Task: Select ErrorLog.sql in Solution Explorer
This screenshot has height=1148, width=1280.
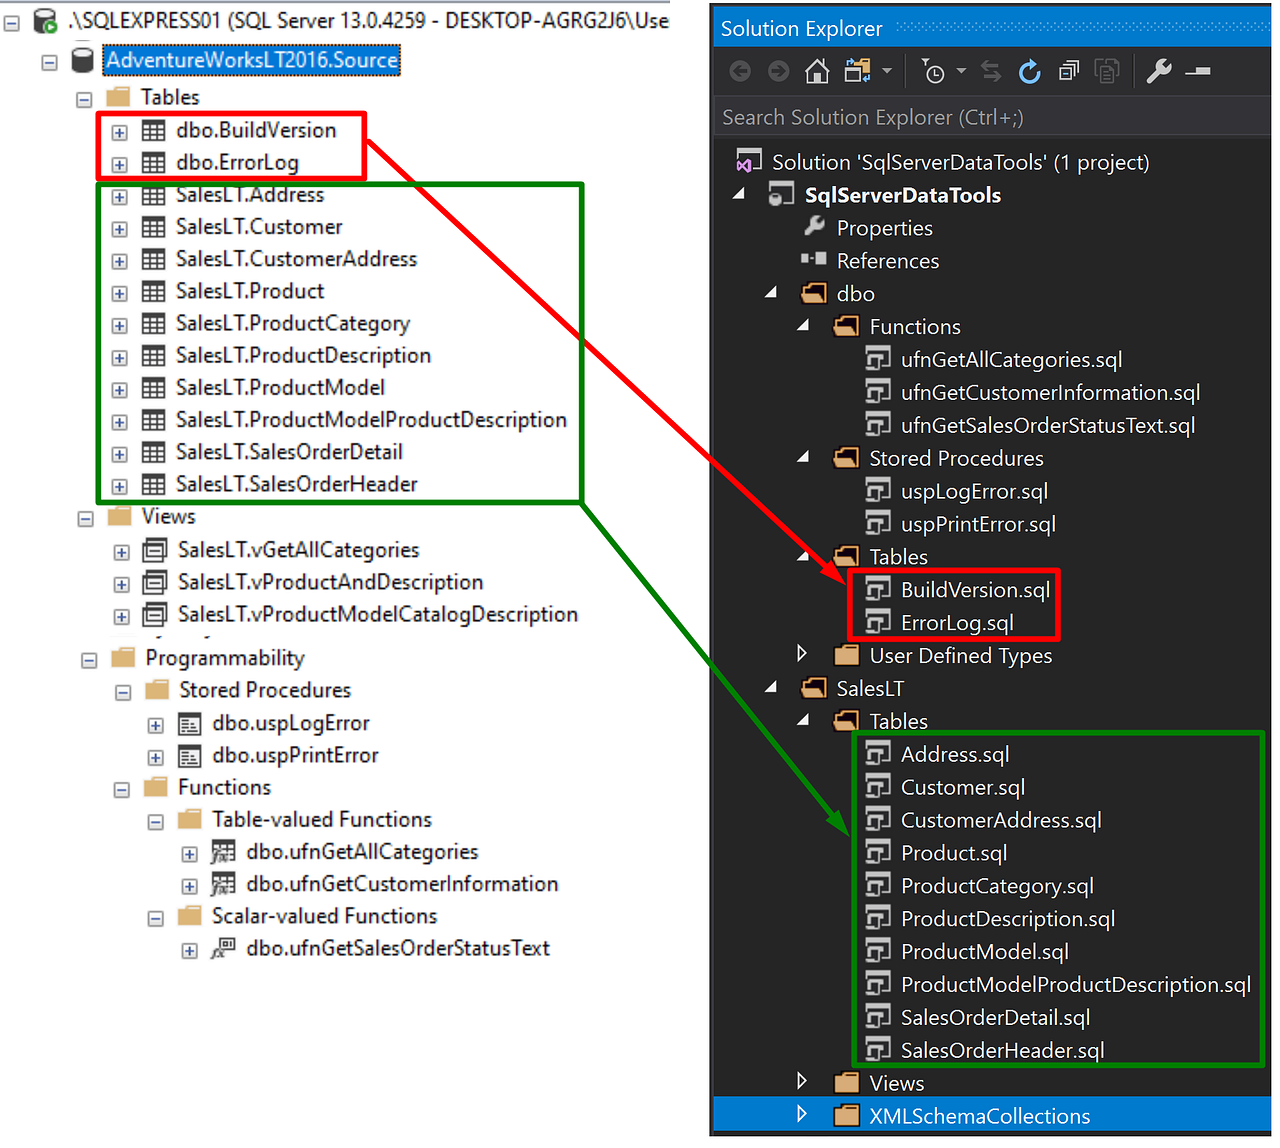Action: (957, 623)
